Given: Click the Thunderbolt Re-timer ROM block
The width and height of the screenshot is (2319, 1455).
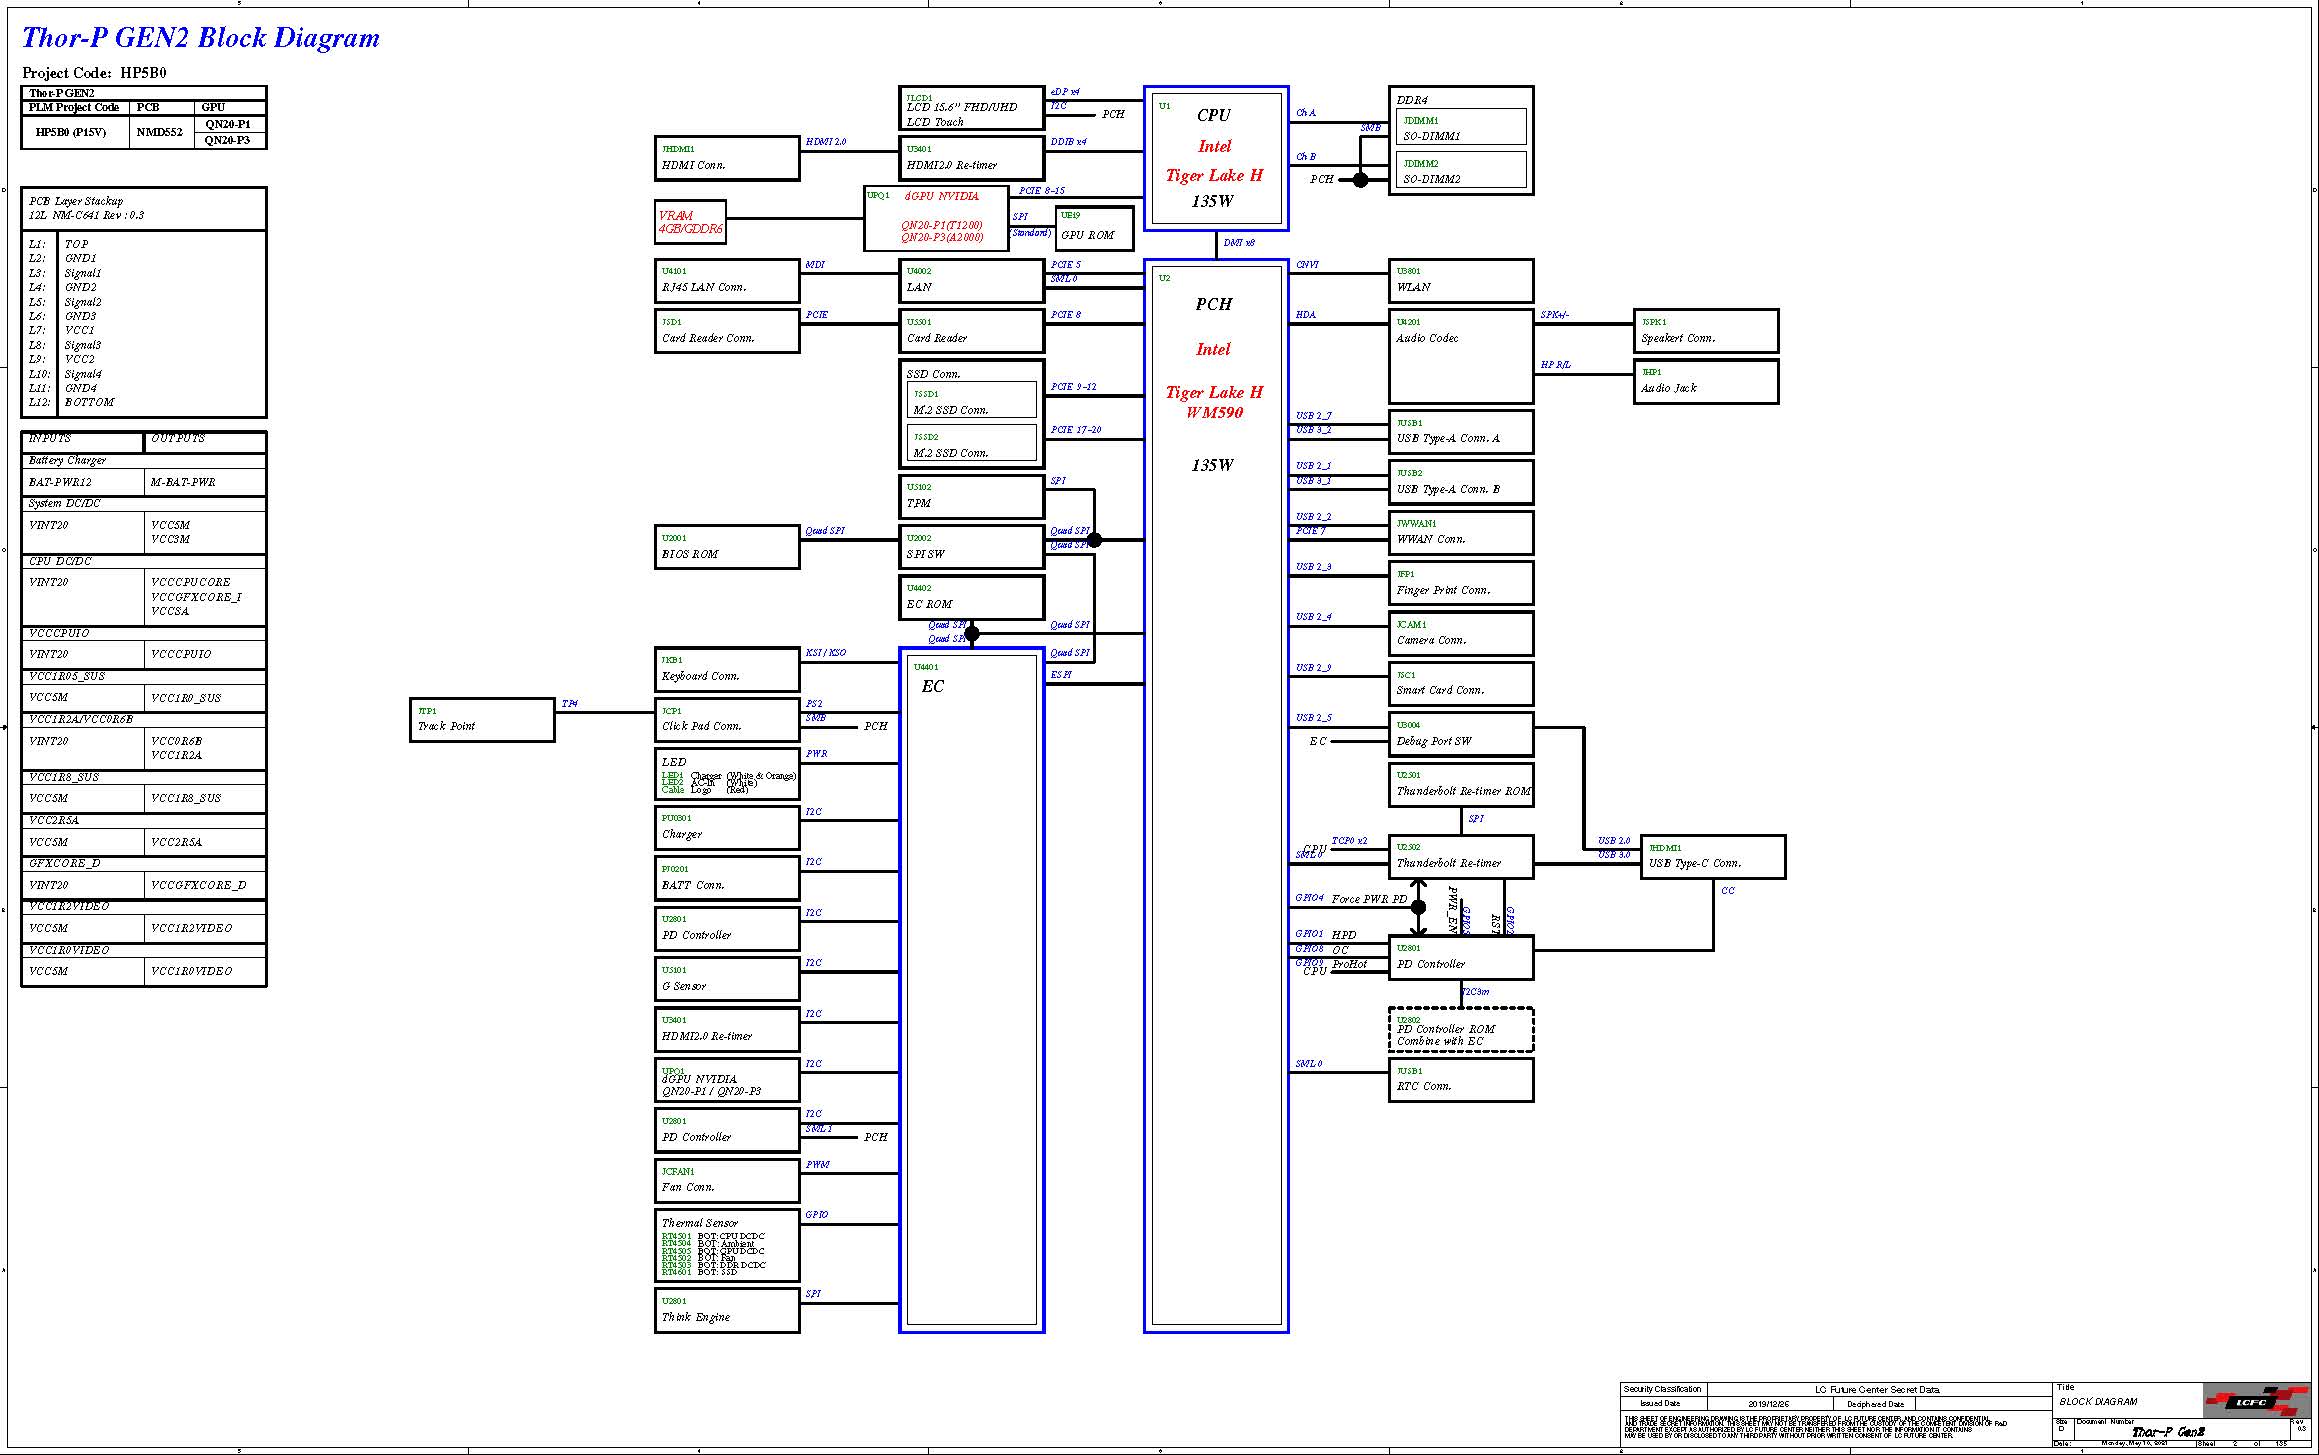Looking at the screenshot, I should 1460,784.
